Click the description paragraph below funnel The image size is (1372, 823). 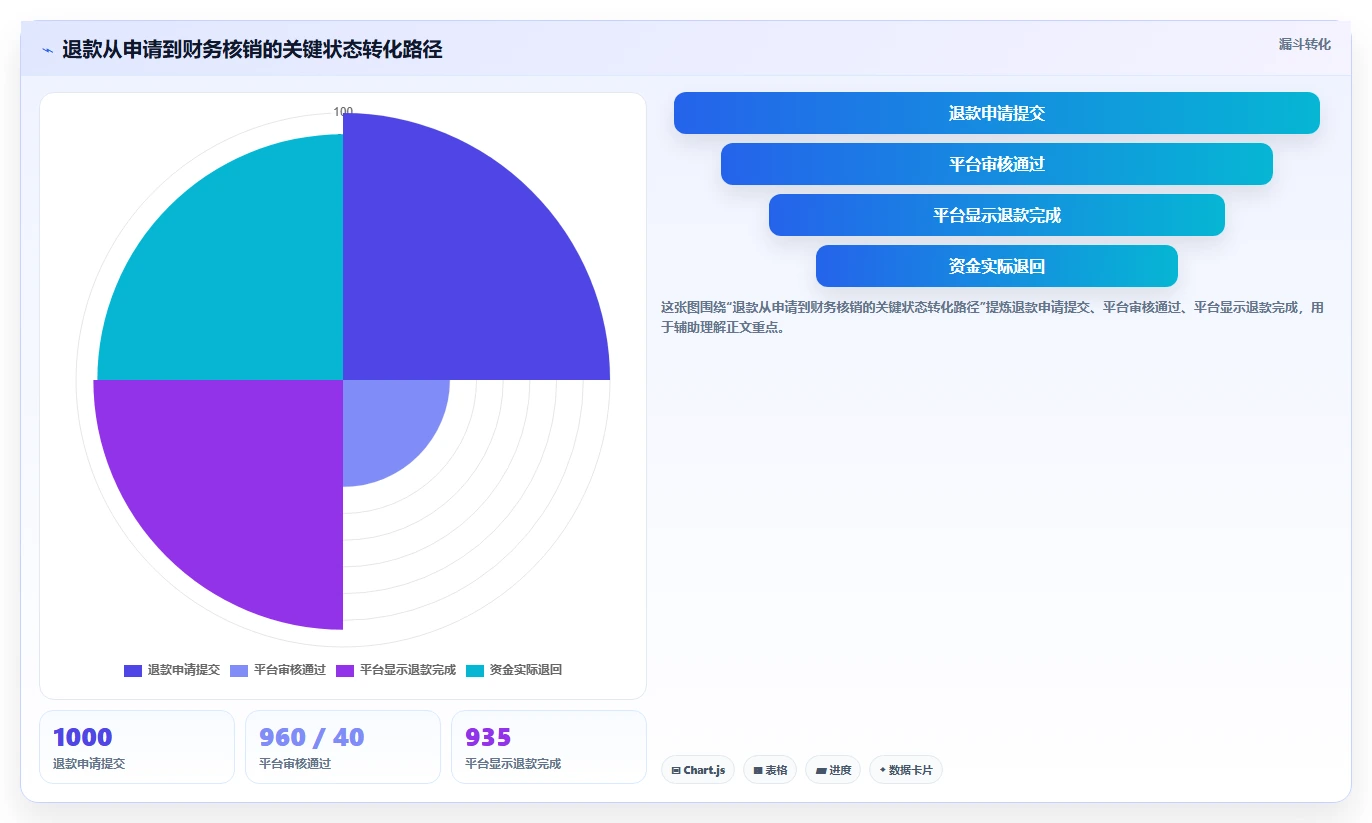[992, 317]
